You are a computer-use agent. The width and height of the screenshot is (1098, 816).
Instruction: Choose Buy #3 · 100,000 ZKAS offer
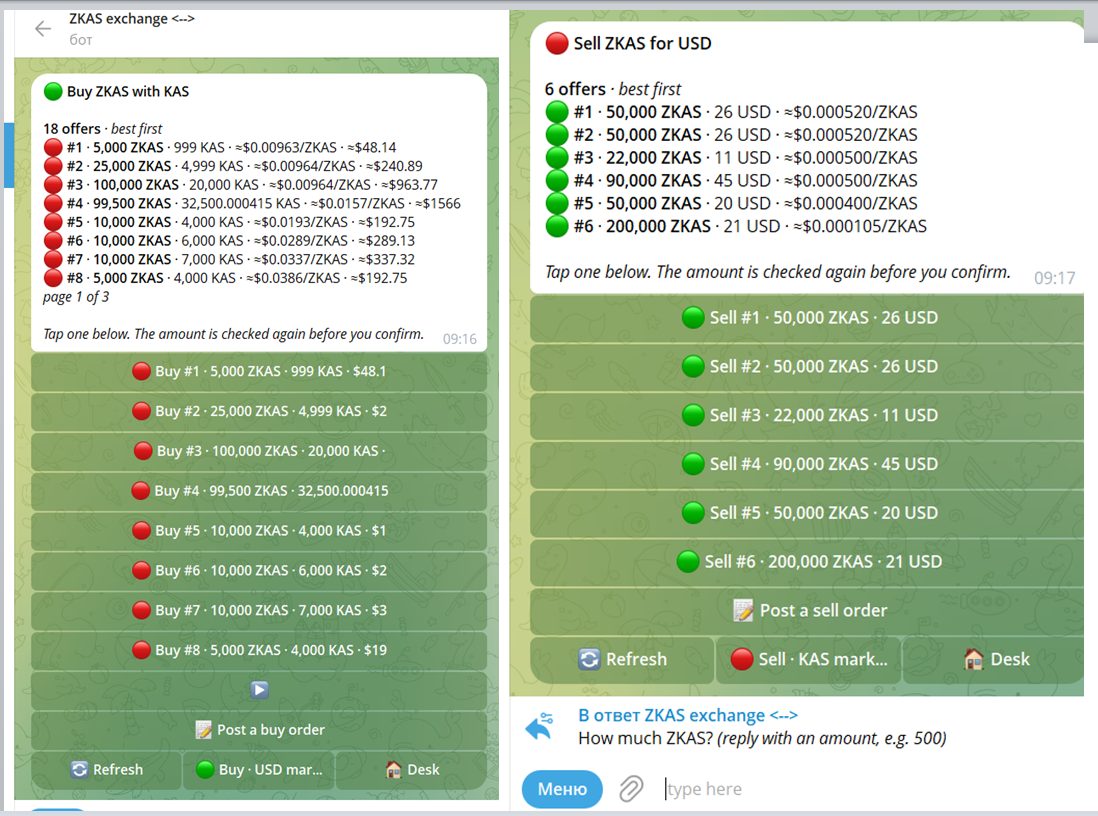(x=259, y=451)
